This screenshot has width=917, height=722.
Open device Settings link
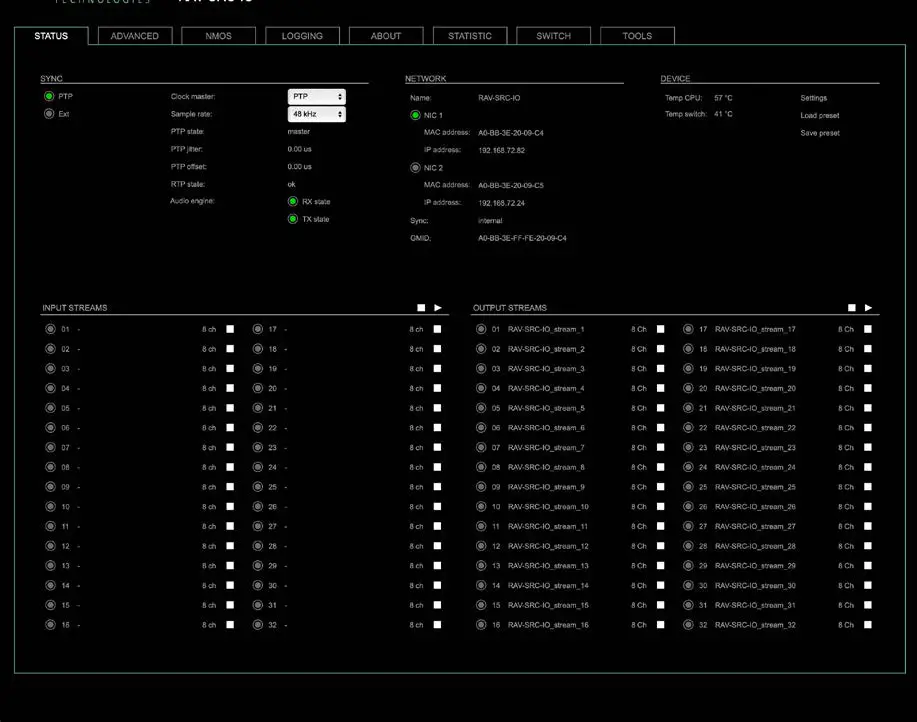click(813, 98)
